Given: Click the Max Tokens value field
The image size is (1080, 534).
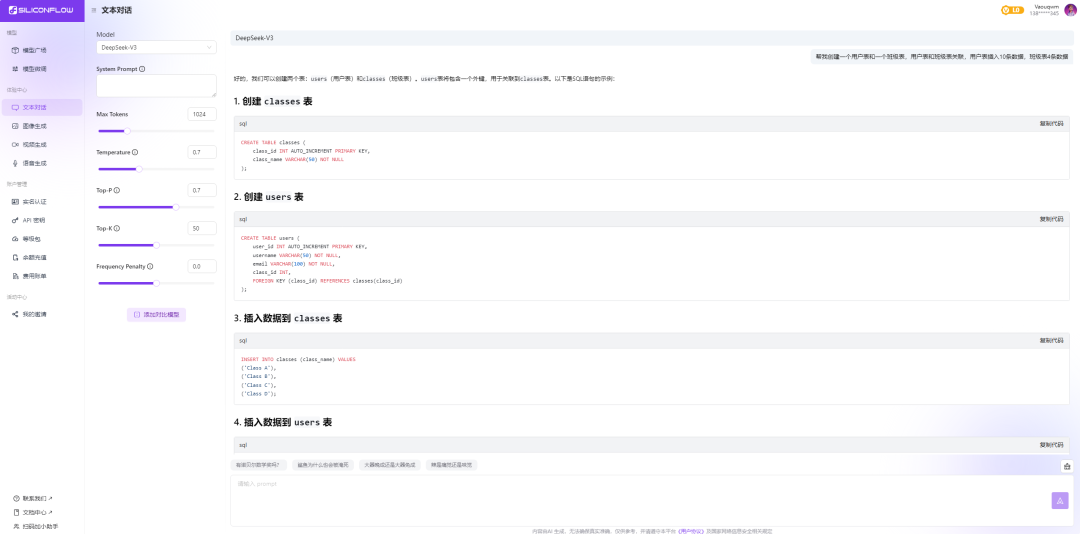Looking at the screenshot, I should (202, 114).
